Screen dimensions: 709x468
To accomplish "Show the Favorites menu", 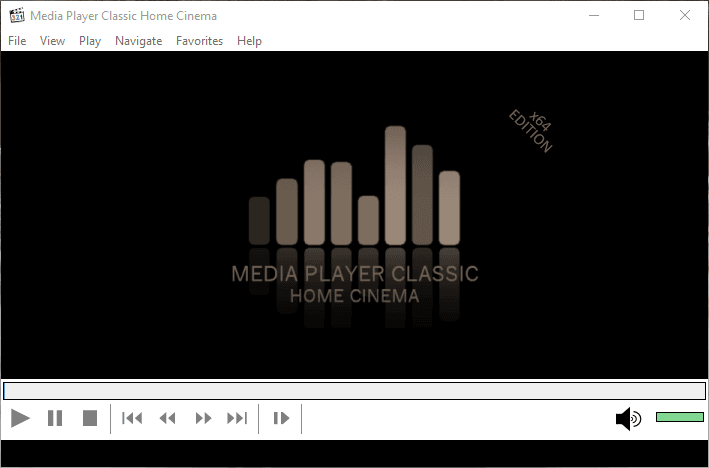I will point(199,41).
